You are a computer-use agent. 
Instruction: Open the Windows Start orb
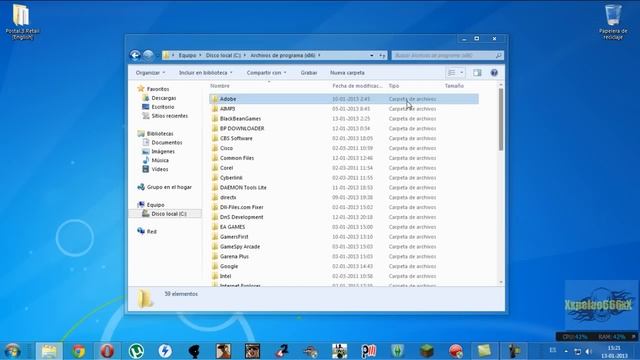click(x=13, y=351)
